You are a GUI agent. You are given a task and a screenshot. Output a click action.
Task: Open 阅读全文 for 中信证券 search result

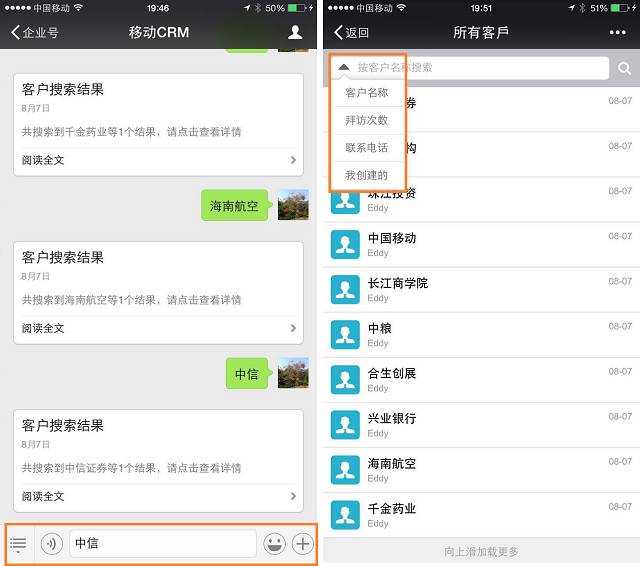pyautogui.click(x=158, y=496)
